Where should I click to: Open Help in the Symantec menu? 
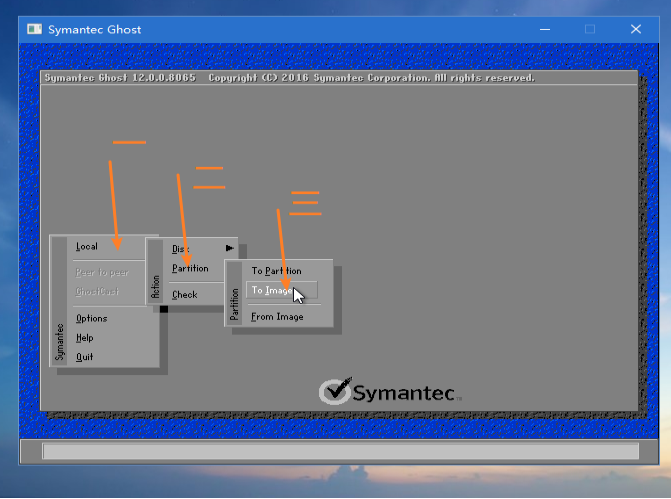click(84, 338)
